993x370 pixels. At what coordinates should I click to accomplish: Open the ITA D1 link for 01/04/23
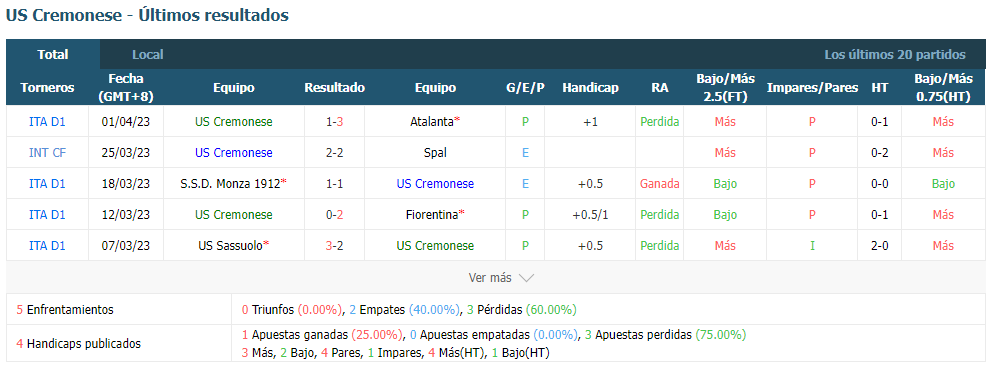tap(47, 122)
